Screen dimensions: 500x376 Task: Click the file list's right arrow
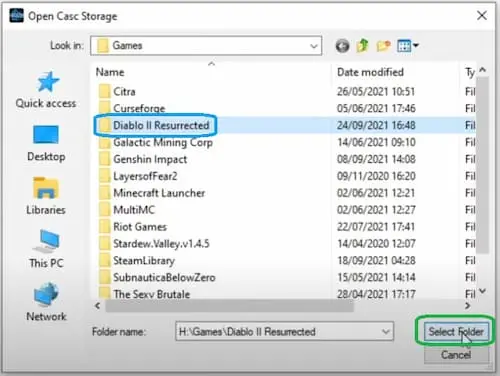(468, 305)
